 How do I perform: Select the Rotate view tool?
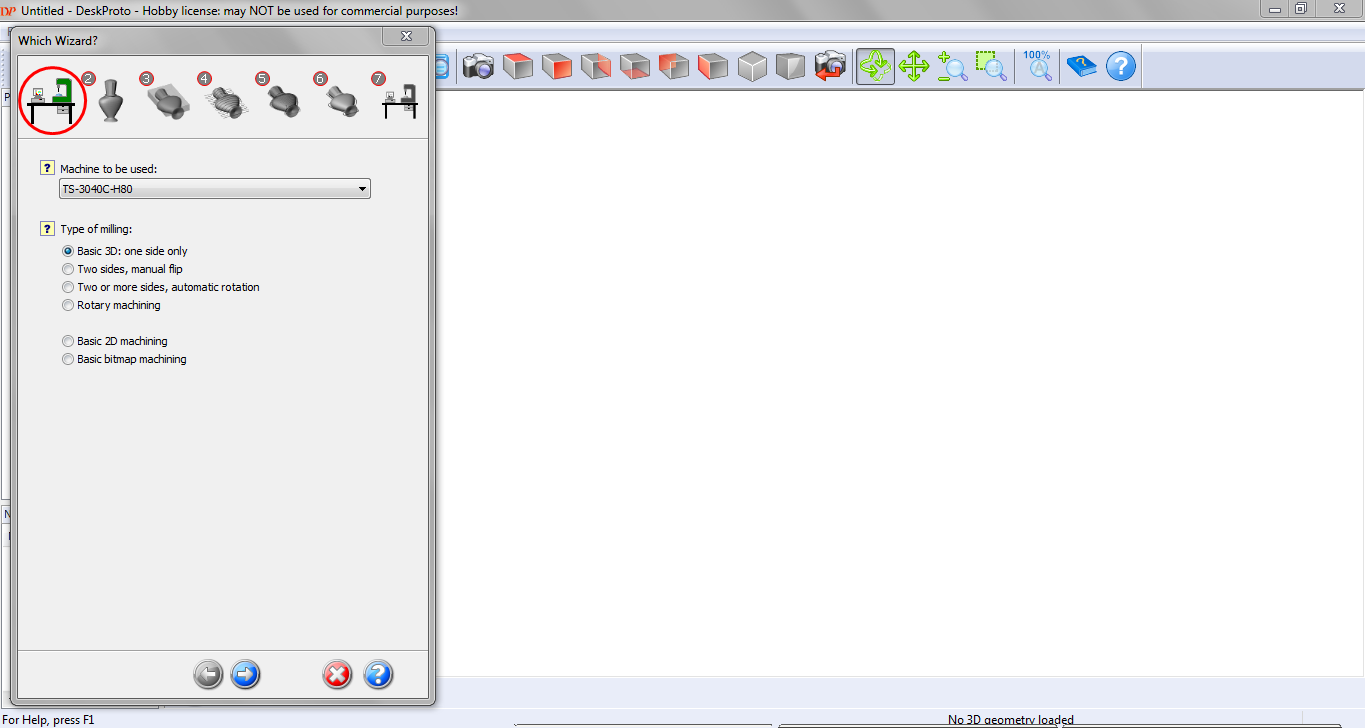pos(874,66)
